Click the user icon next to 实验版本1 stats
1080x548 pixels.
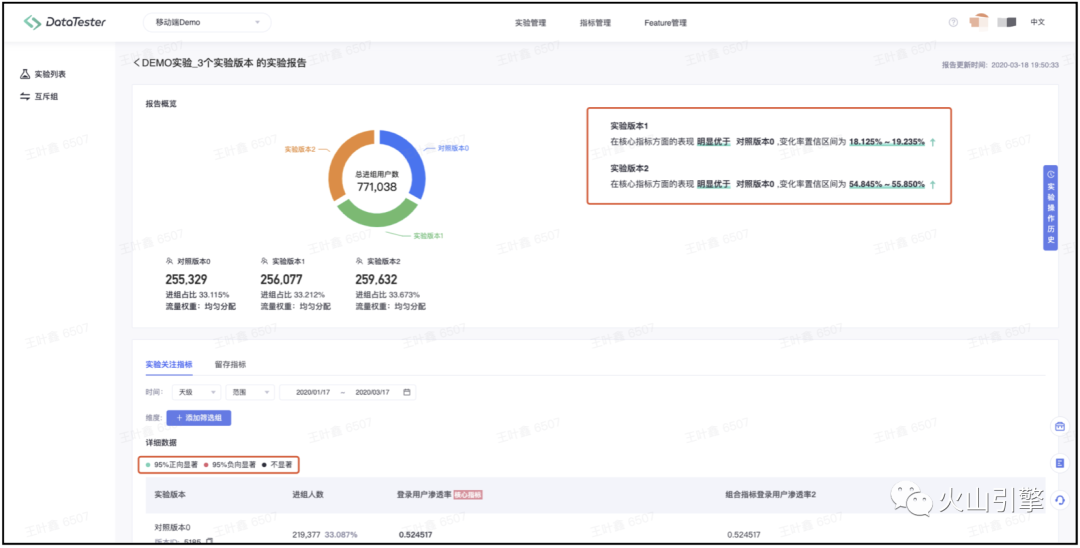[264, 262]
